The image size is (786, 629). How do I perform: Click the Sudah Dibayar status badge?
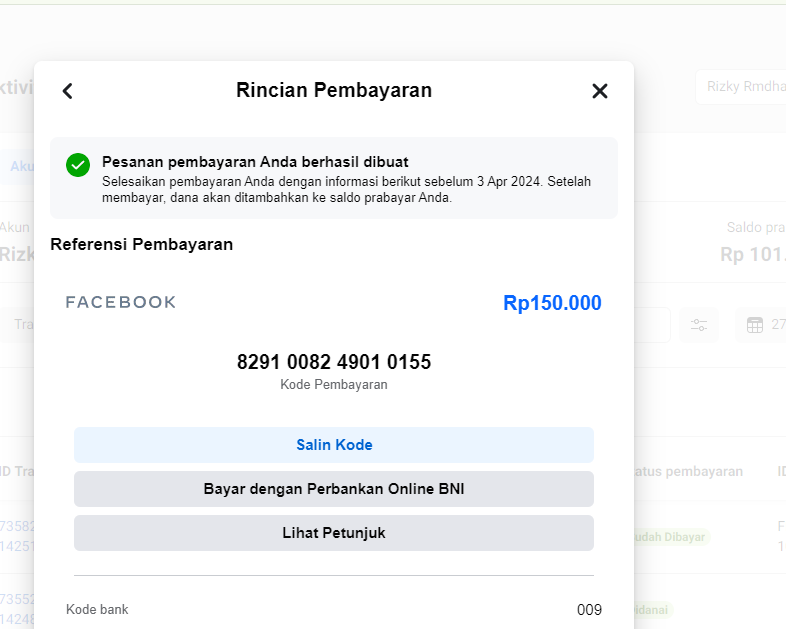tap(670, 537)
